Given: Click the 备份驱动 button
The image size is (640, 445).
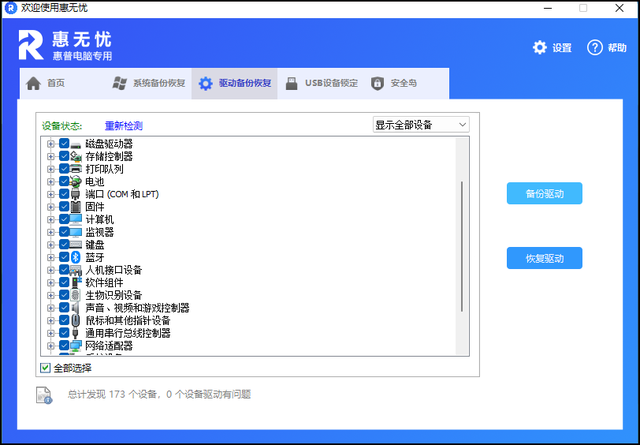Looking at the screenshot, I should pyautogui.click(x=544, y=194).
